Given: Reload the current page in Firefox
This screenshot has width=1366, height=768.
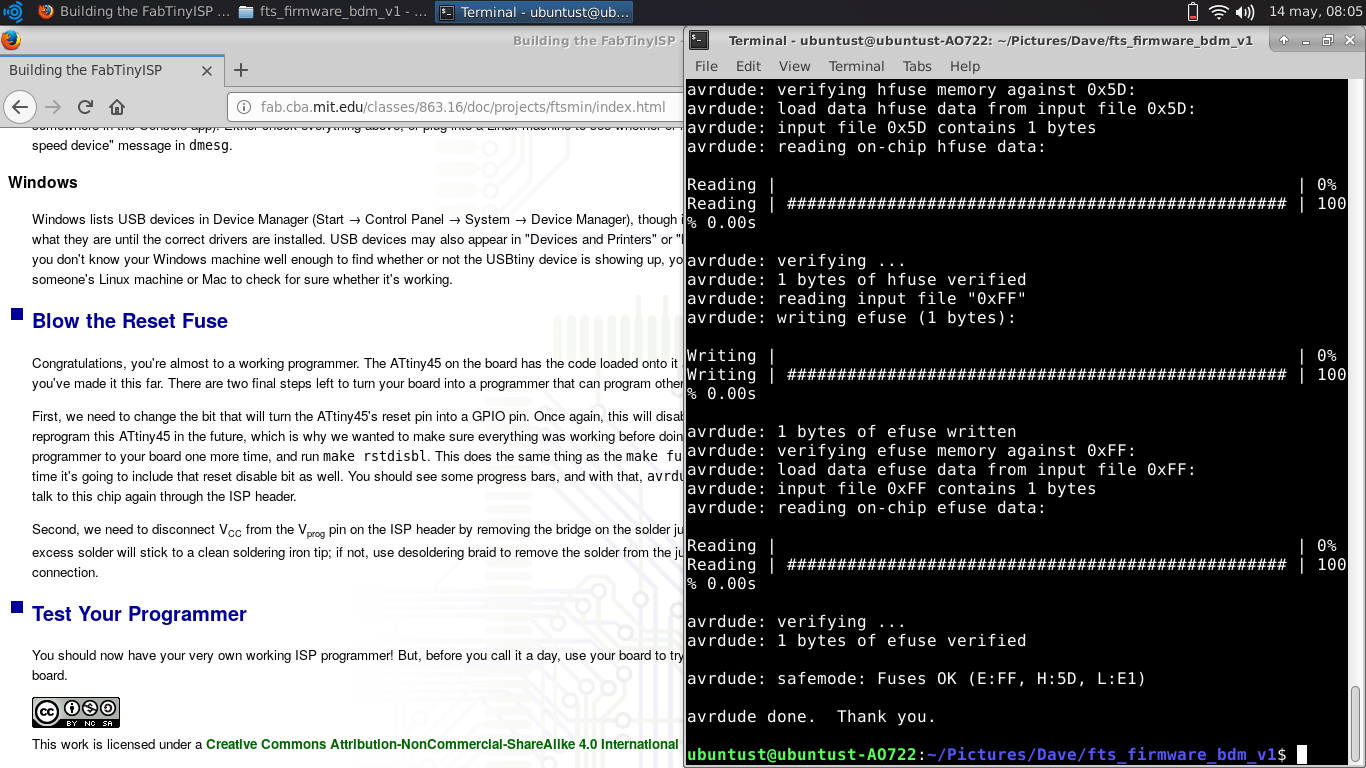Looking at the screenshot, I should [x=85, y=107].
